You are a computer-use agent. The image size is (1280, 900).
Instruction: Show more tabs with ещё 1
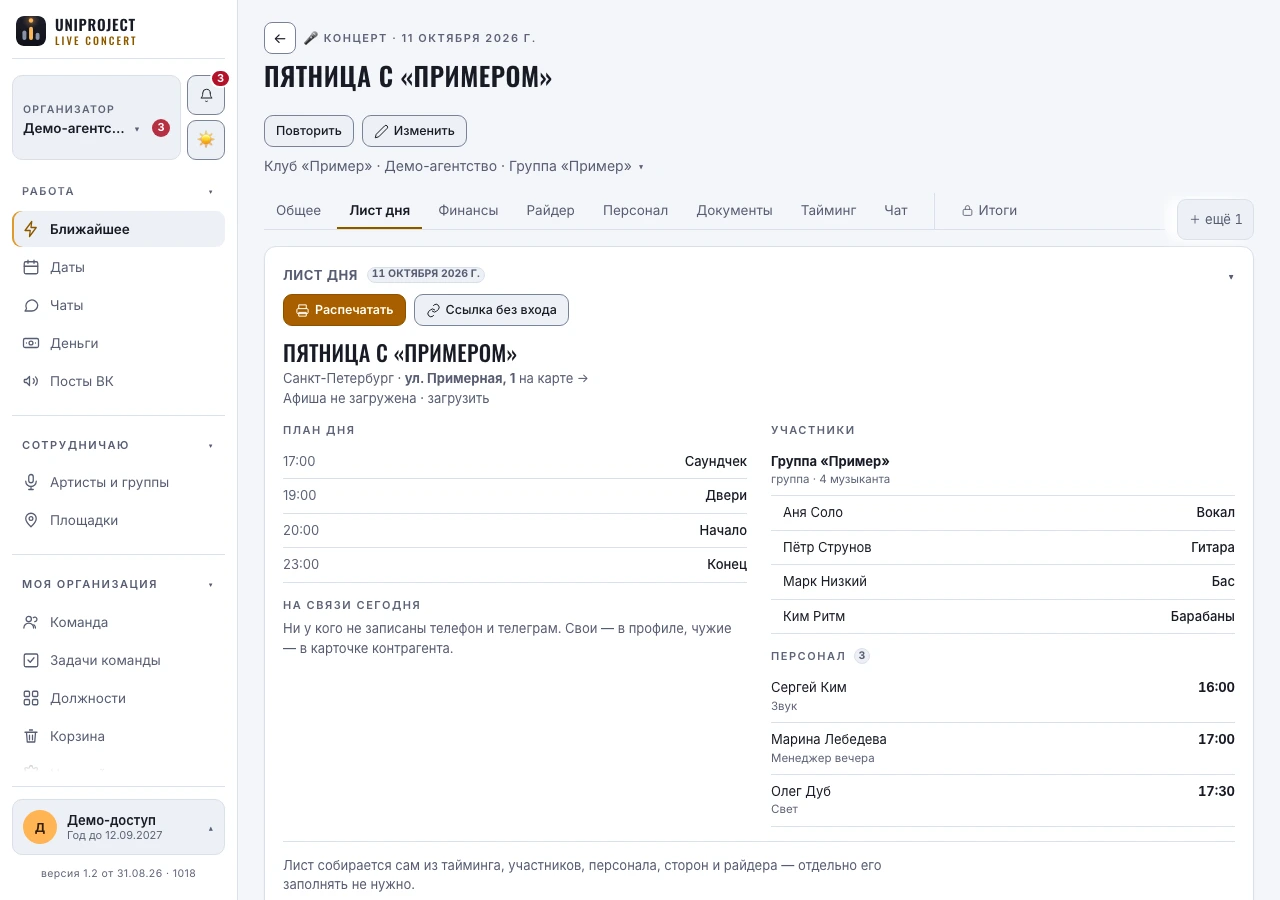(x=1215, y=219)
